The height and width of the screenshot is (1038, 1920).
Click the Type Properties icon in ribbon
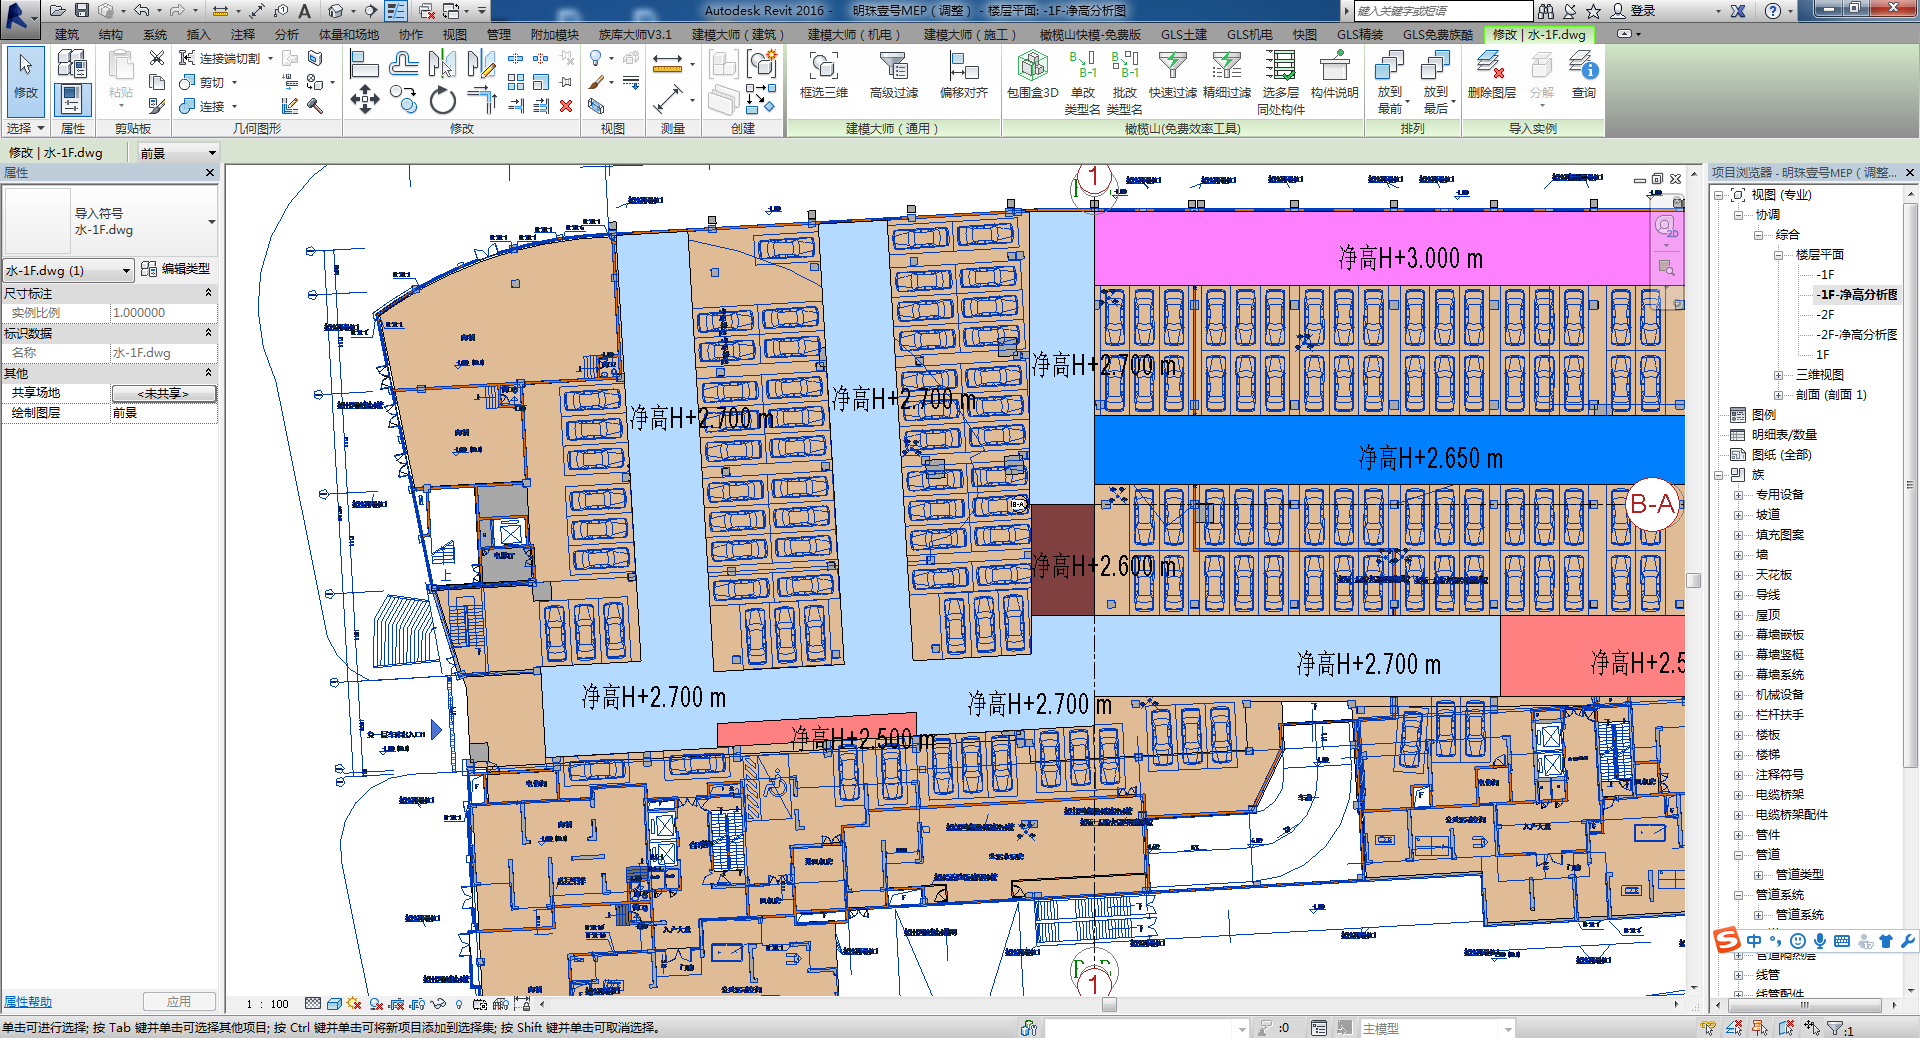tap(72, 64)
